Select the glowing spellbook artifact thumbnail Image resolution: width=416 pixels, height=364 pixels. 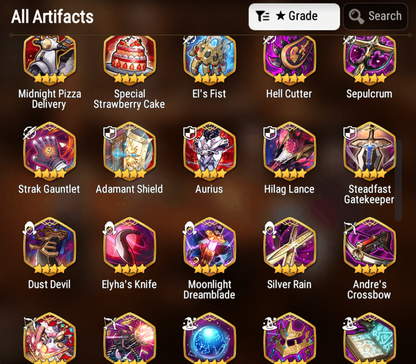pos(369,338)
